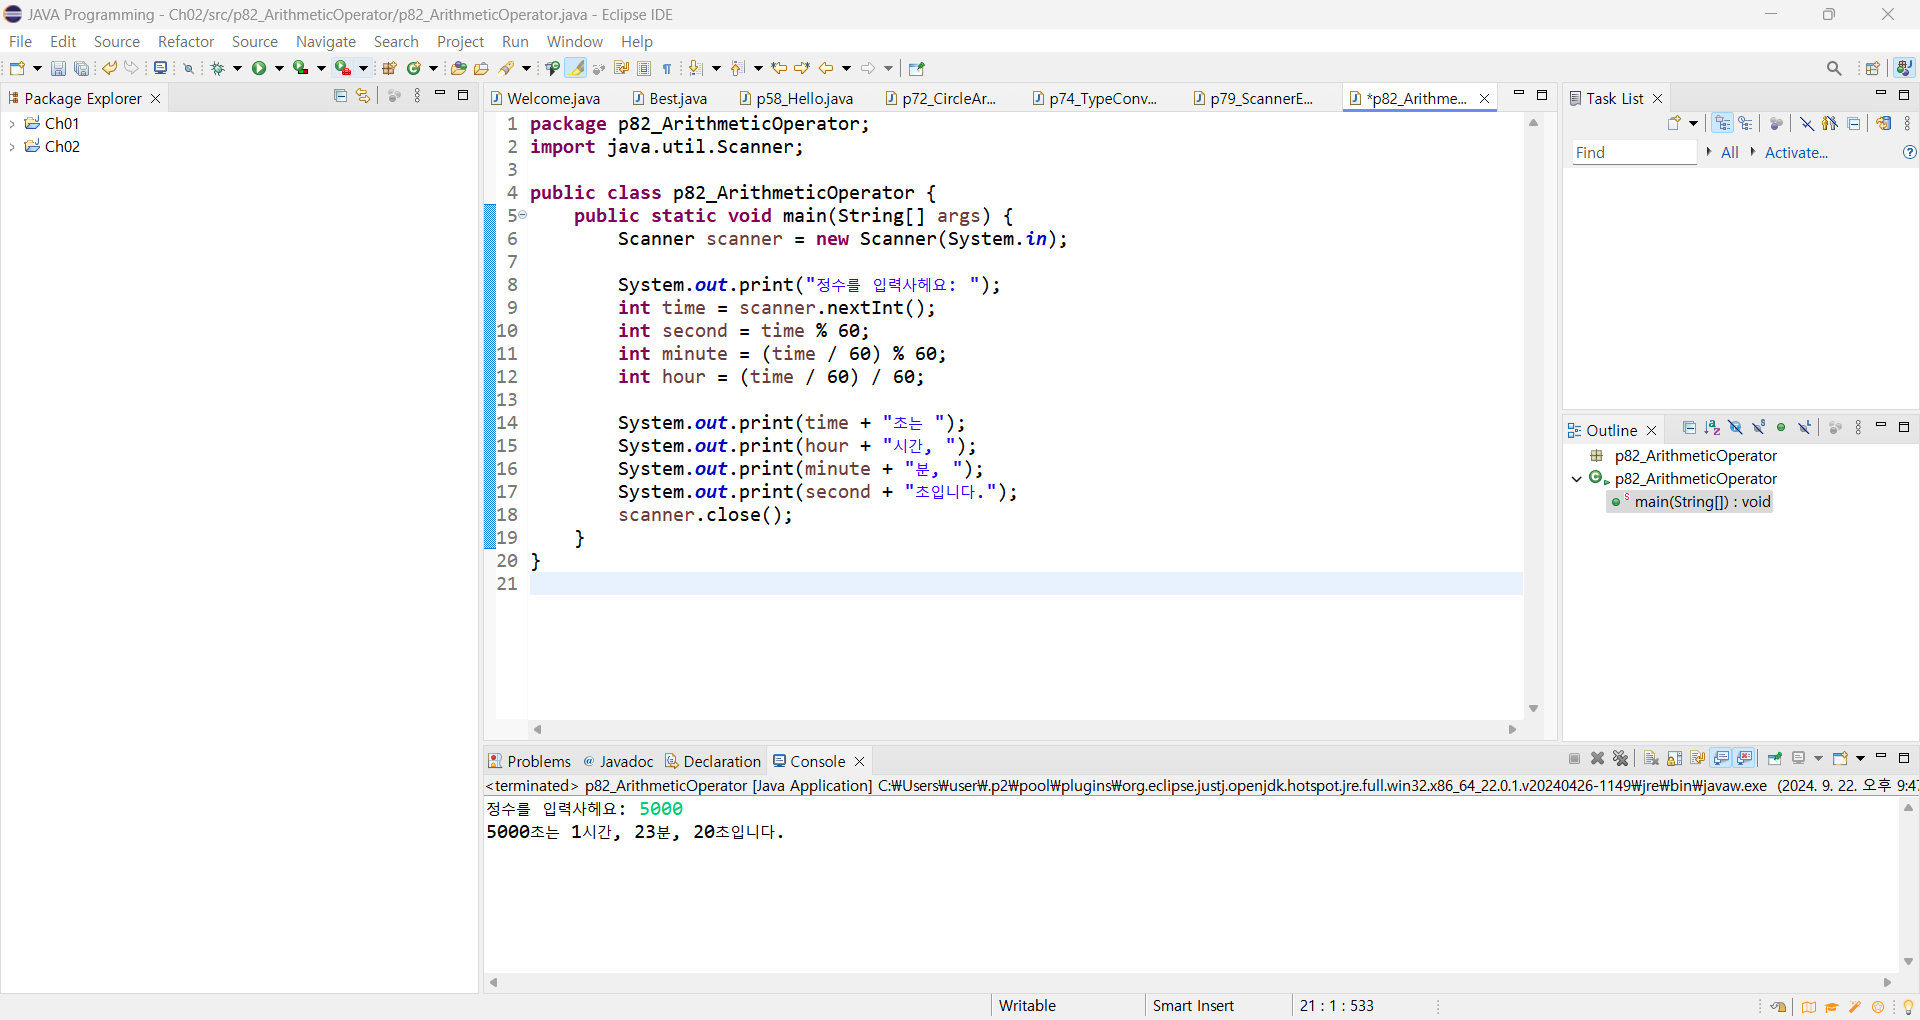Screen dimensions: 1920x1020
Task: Click the Save icon in the main toolbar
Action: 58,68
